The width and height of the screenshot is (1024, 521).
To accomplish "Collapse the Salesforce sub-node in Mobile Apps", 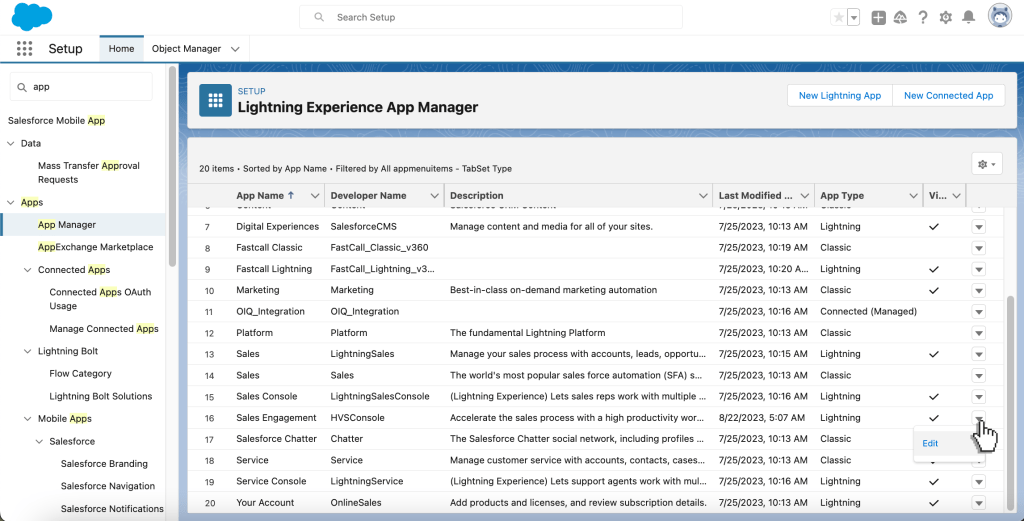I will [39, 441].
